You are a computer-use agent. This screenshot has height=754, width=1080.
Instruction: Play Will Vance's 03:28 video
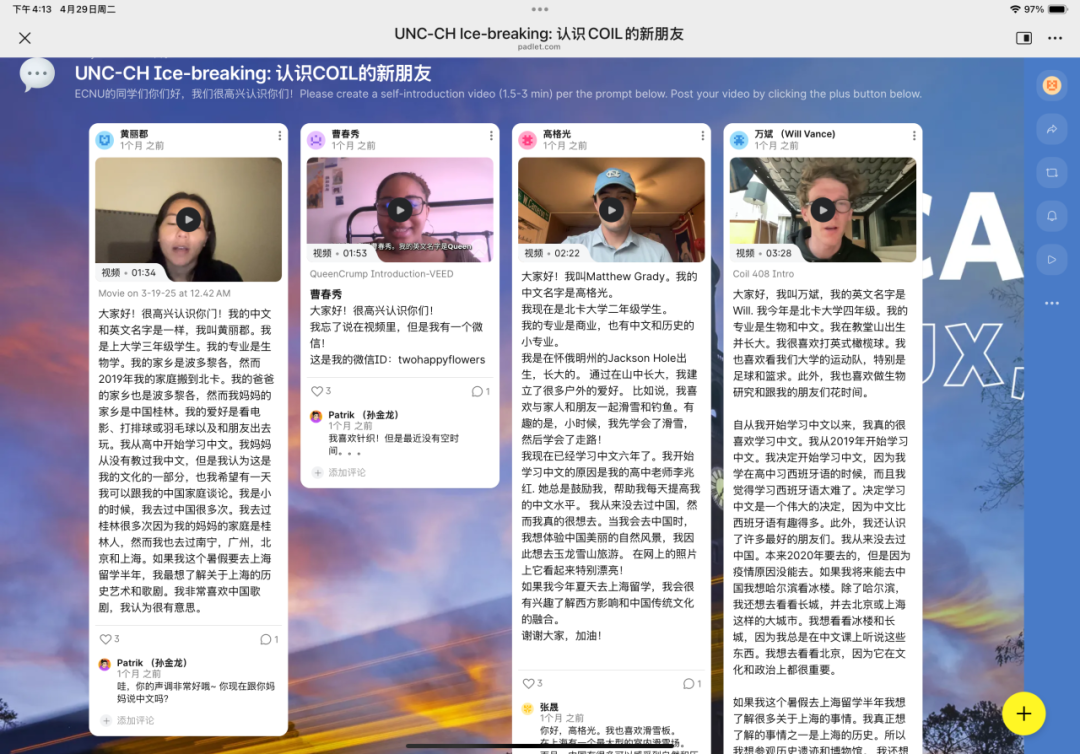[x=822, y=209]
